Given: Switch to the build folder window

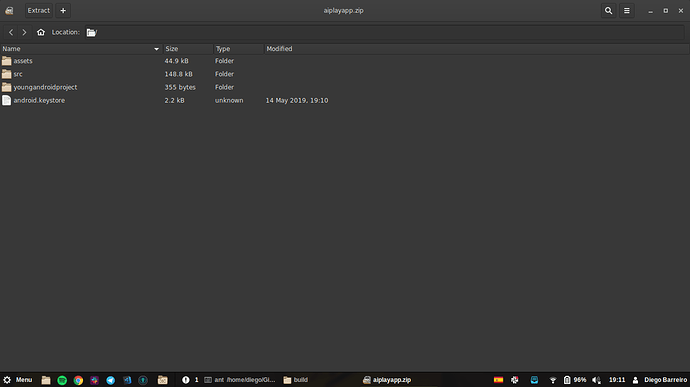Looking at the screenshot, I should (296, 380).
